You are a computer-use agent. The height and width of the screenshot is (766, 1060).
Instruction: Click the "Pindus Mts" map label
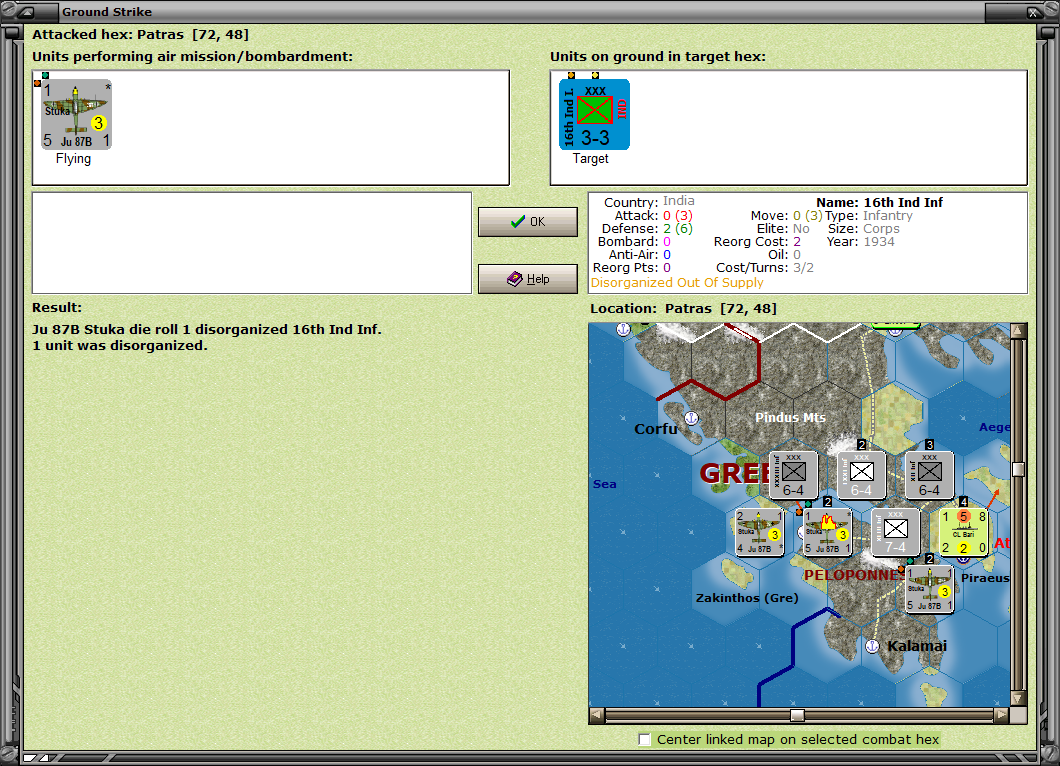coord(790,417)
